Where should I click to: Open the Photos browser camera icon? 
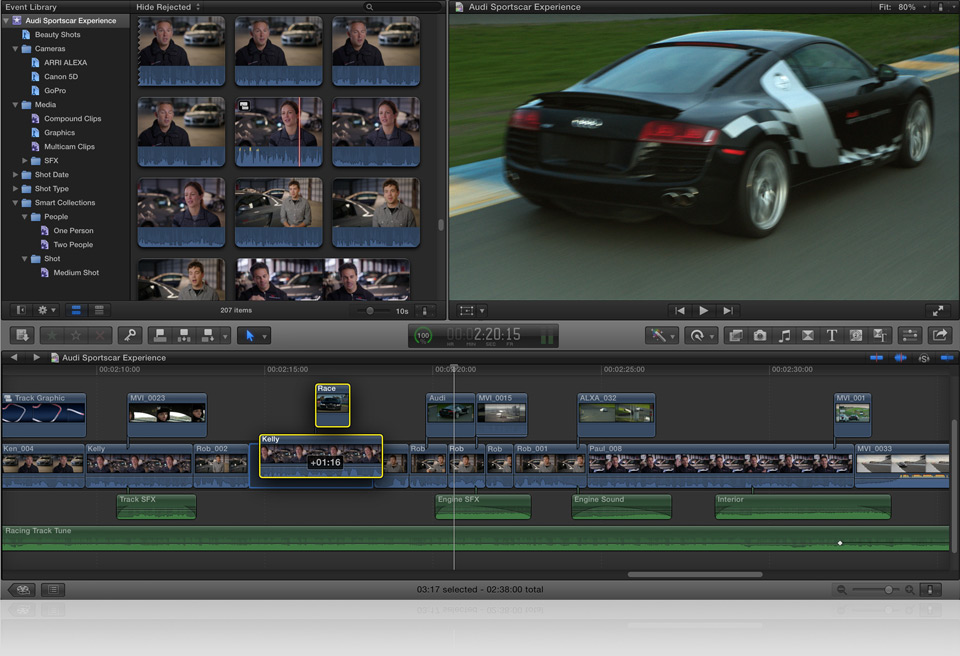tap(760, 336)
